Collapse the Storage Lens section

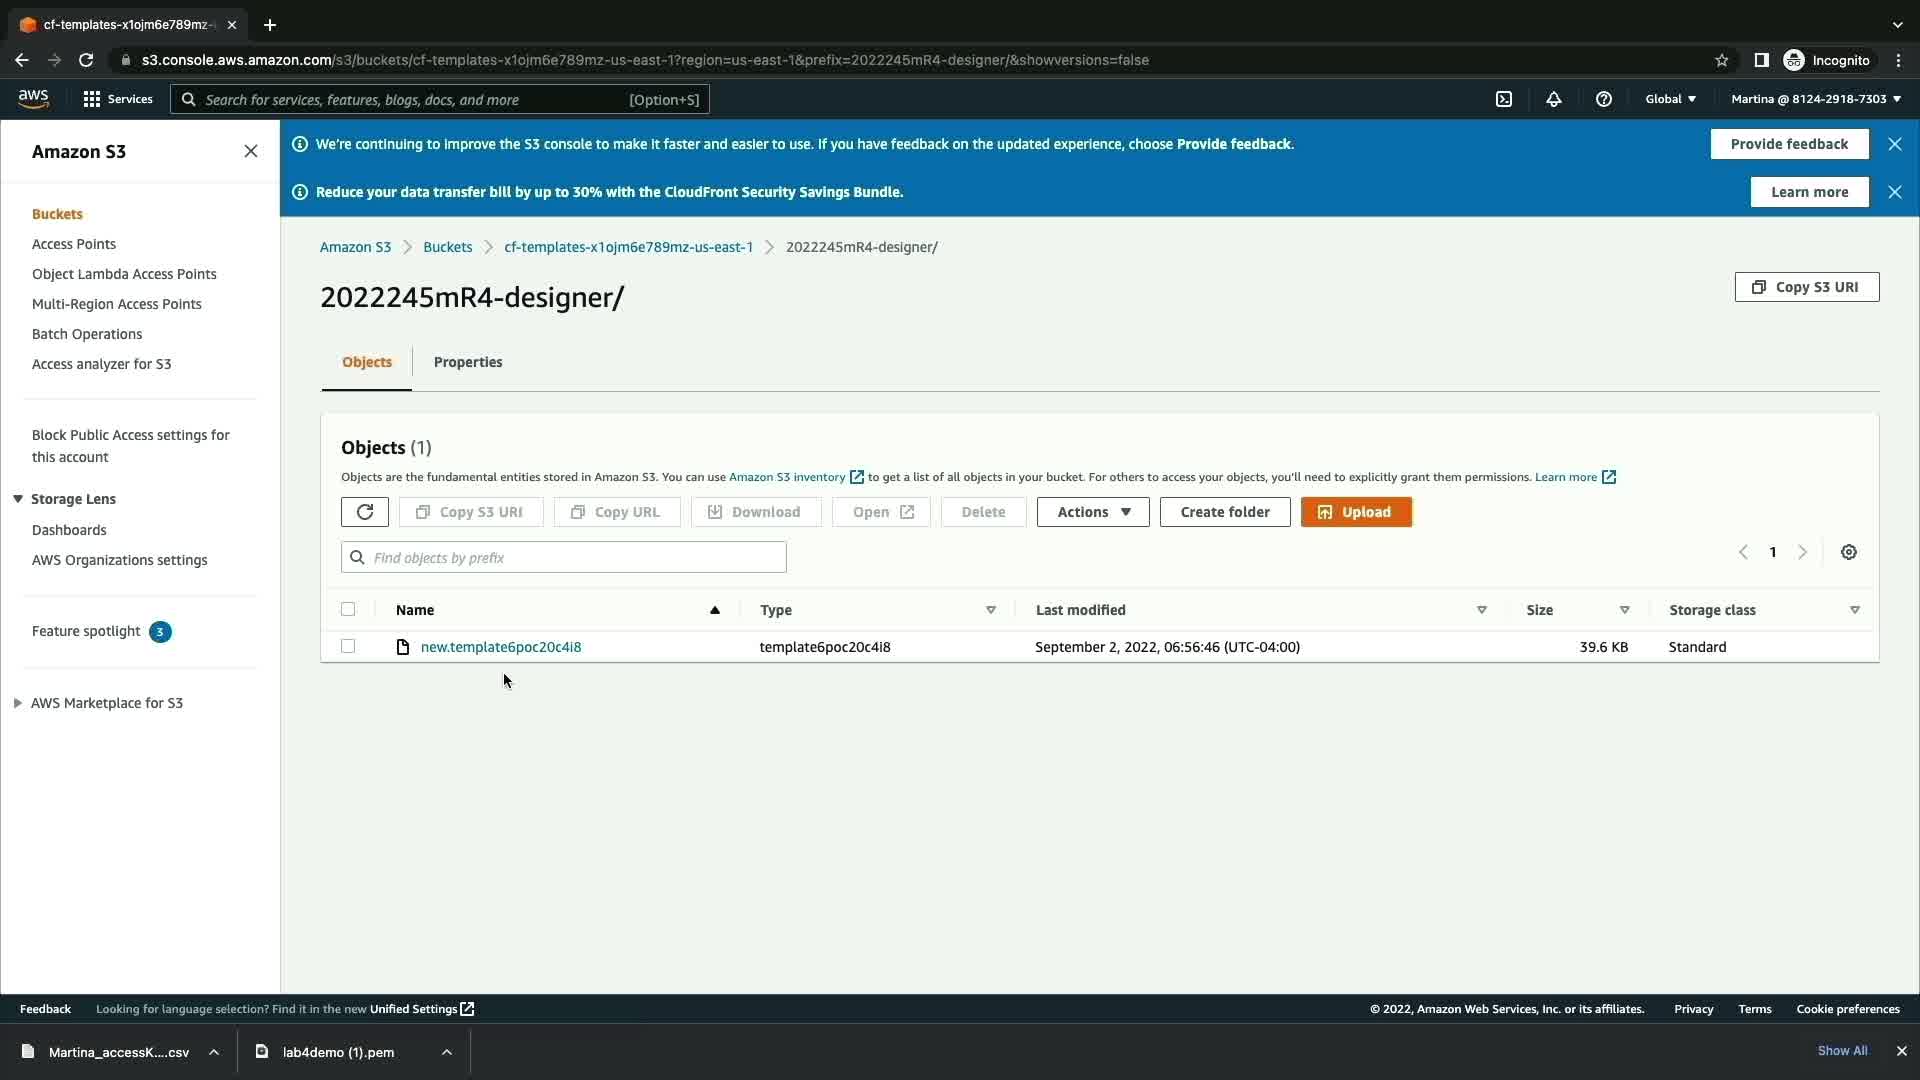pos(18,499)
